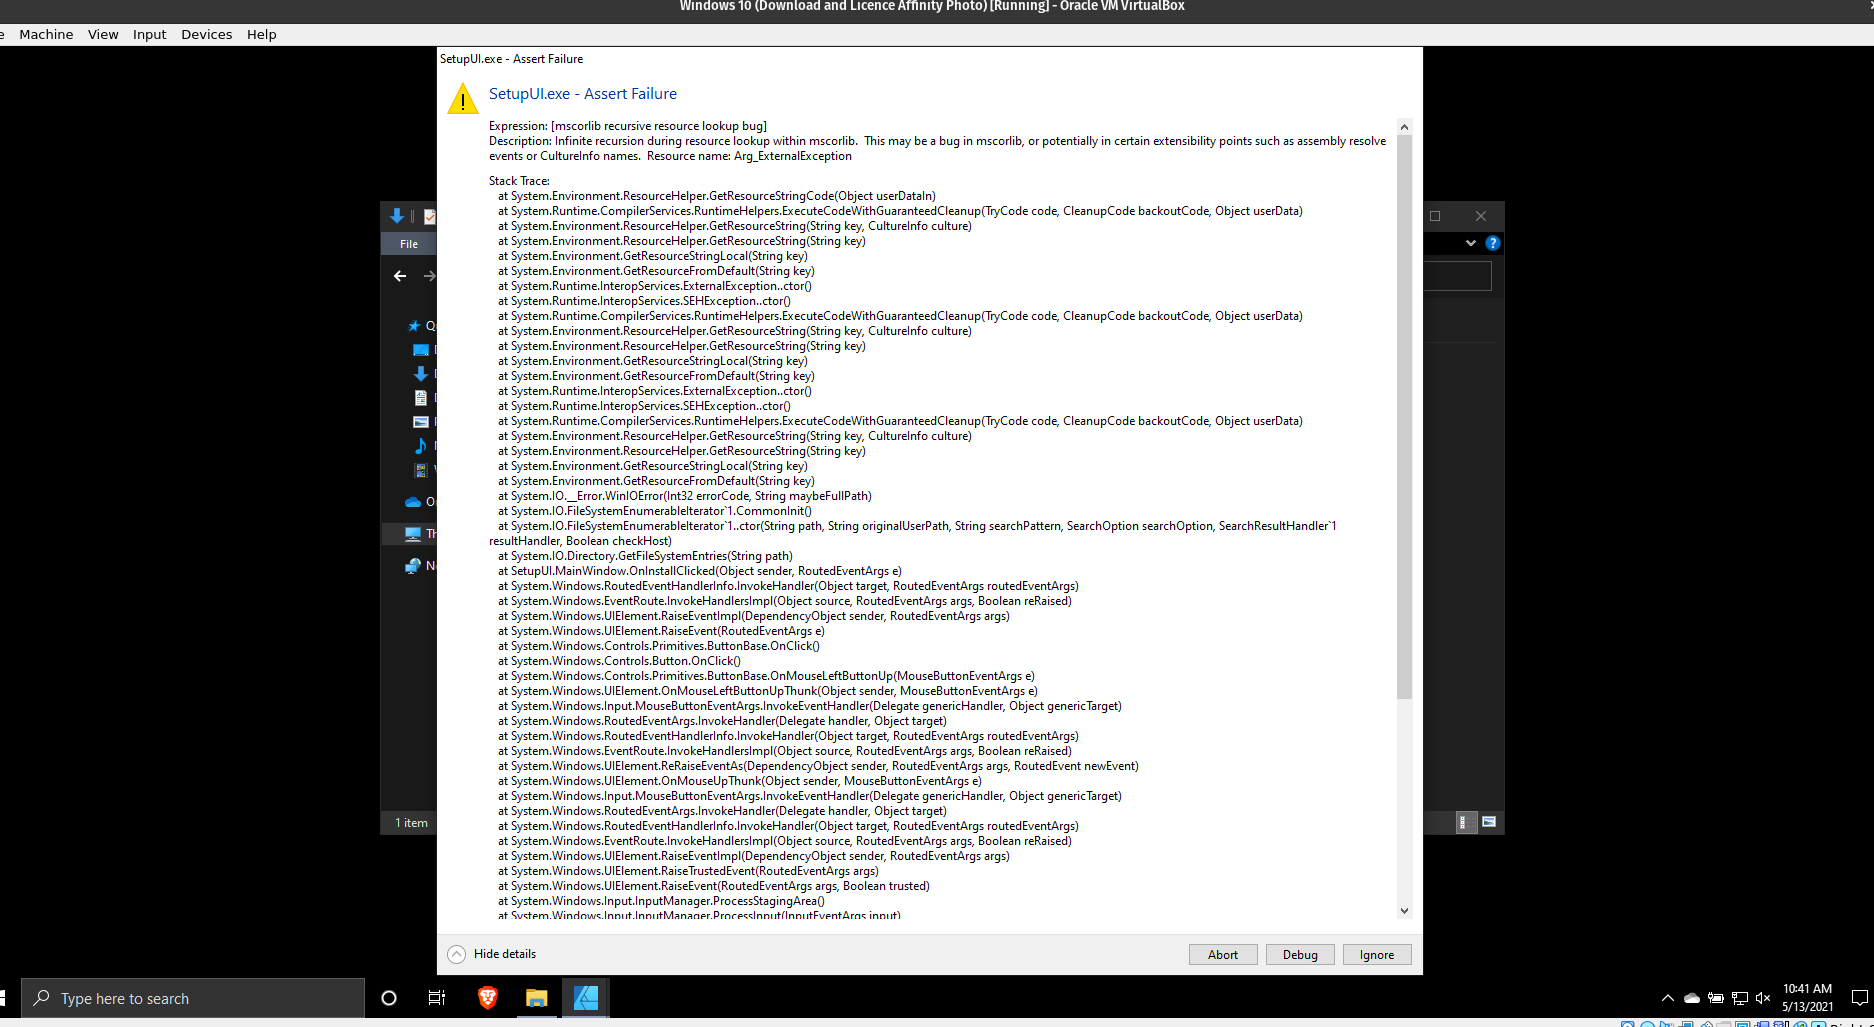Show hidden icons in the system tray
The height and width of the screenshot is (1027, 1874).
tap(1667, 997)
